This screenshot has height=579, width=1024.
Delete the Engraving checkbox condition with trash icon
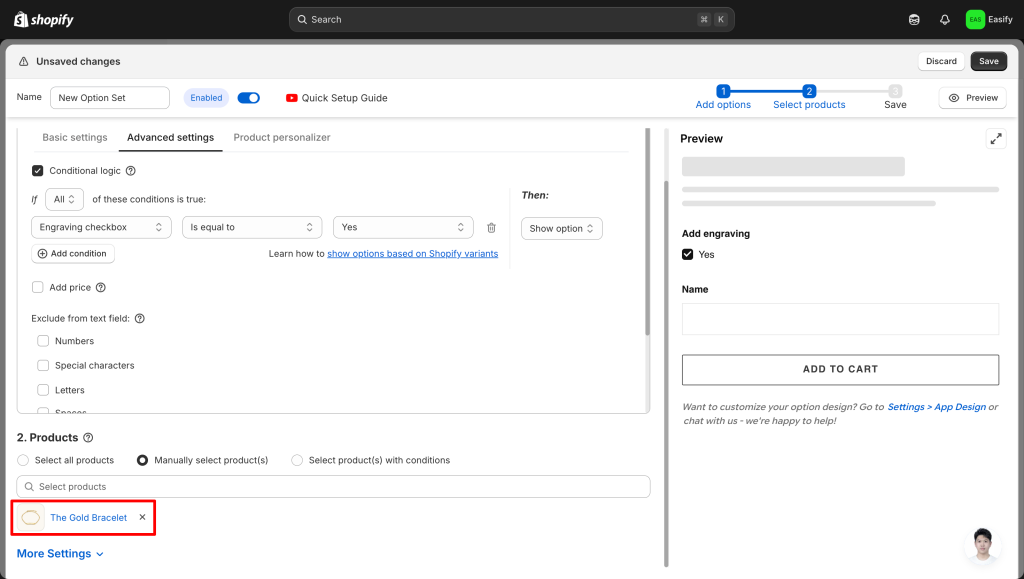tap(491, 228)
